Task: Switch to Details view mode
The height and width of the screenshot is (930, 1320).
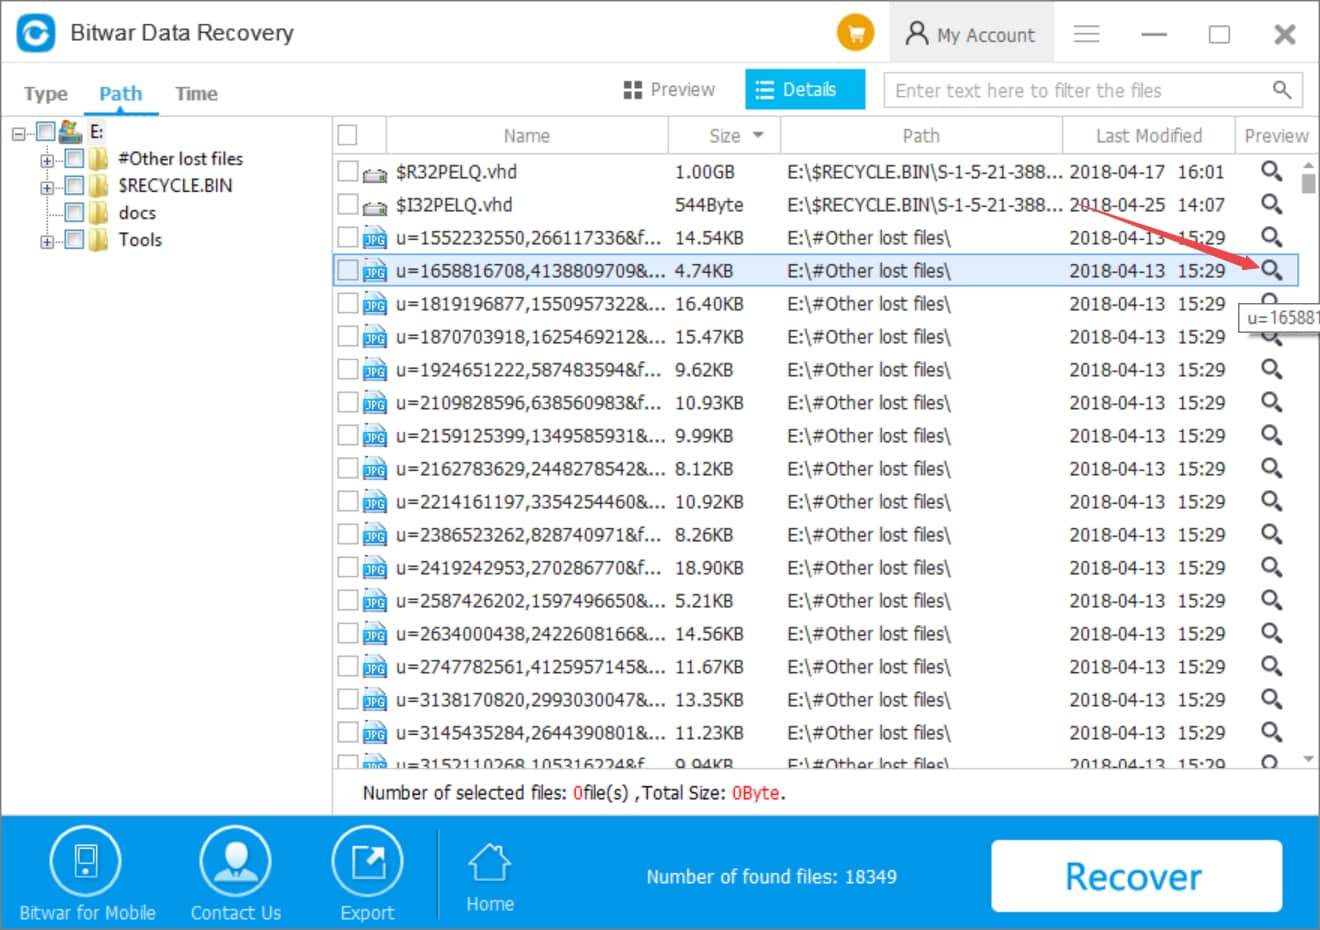Action: 805,89
